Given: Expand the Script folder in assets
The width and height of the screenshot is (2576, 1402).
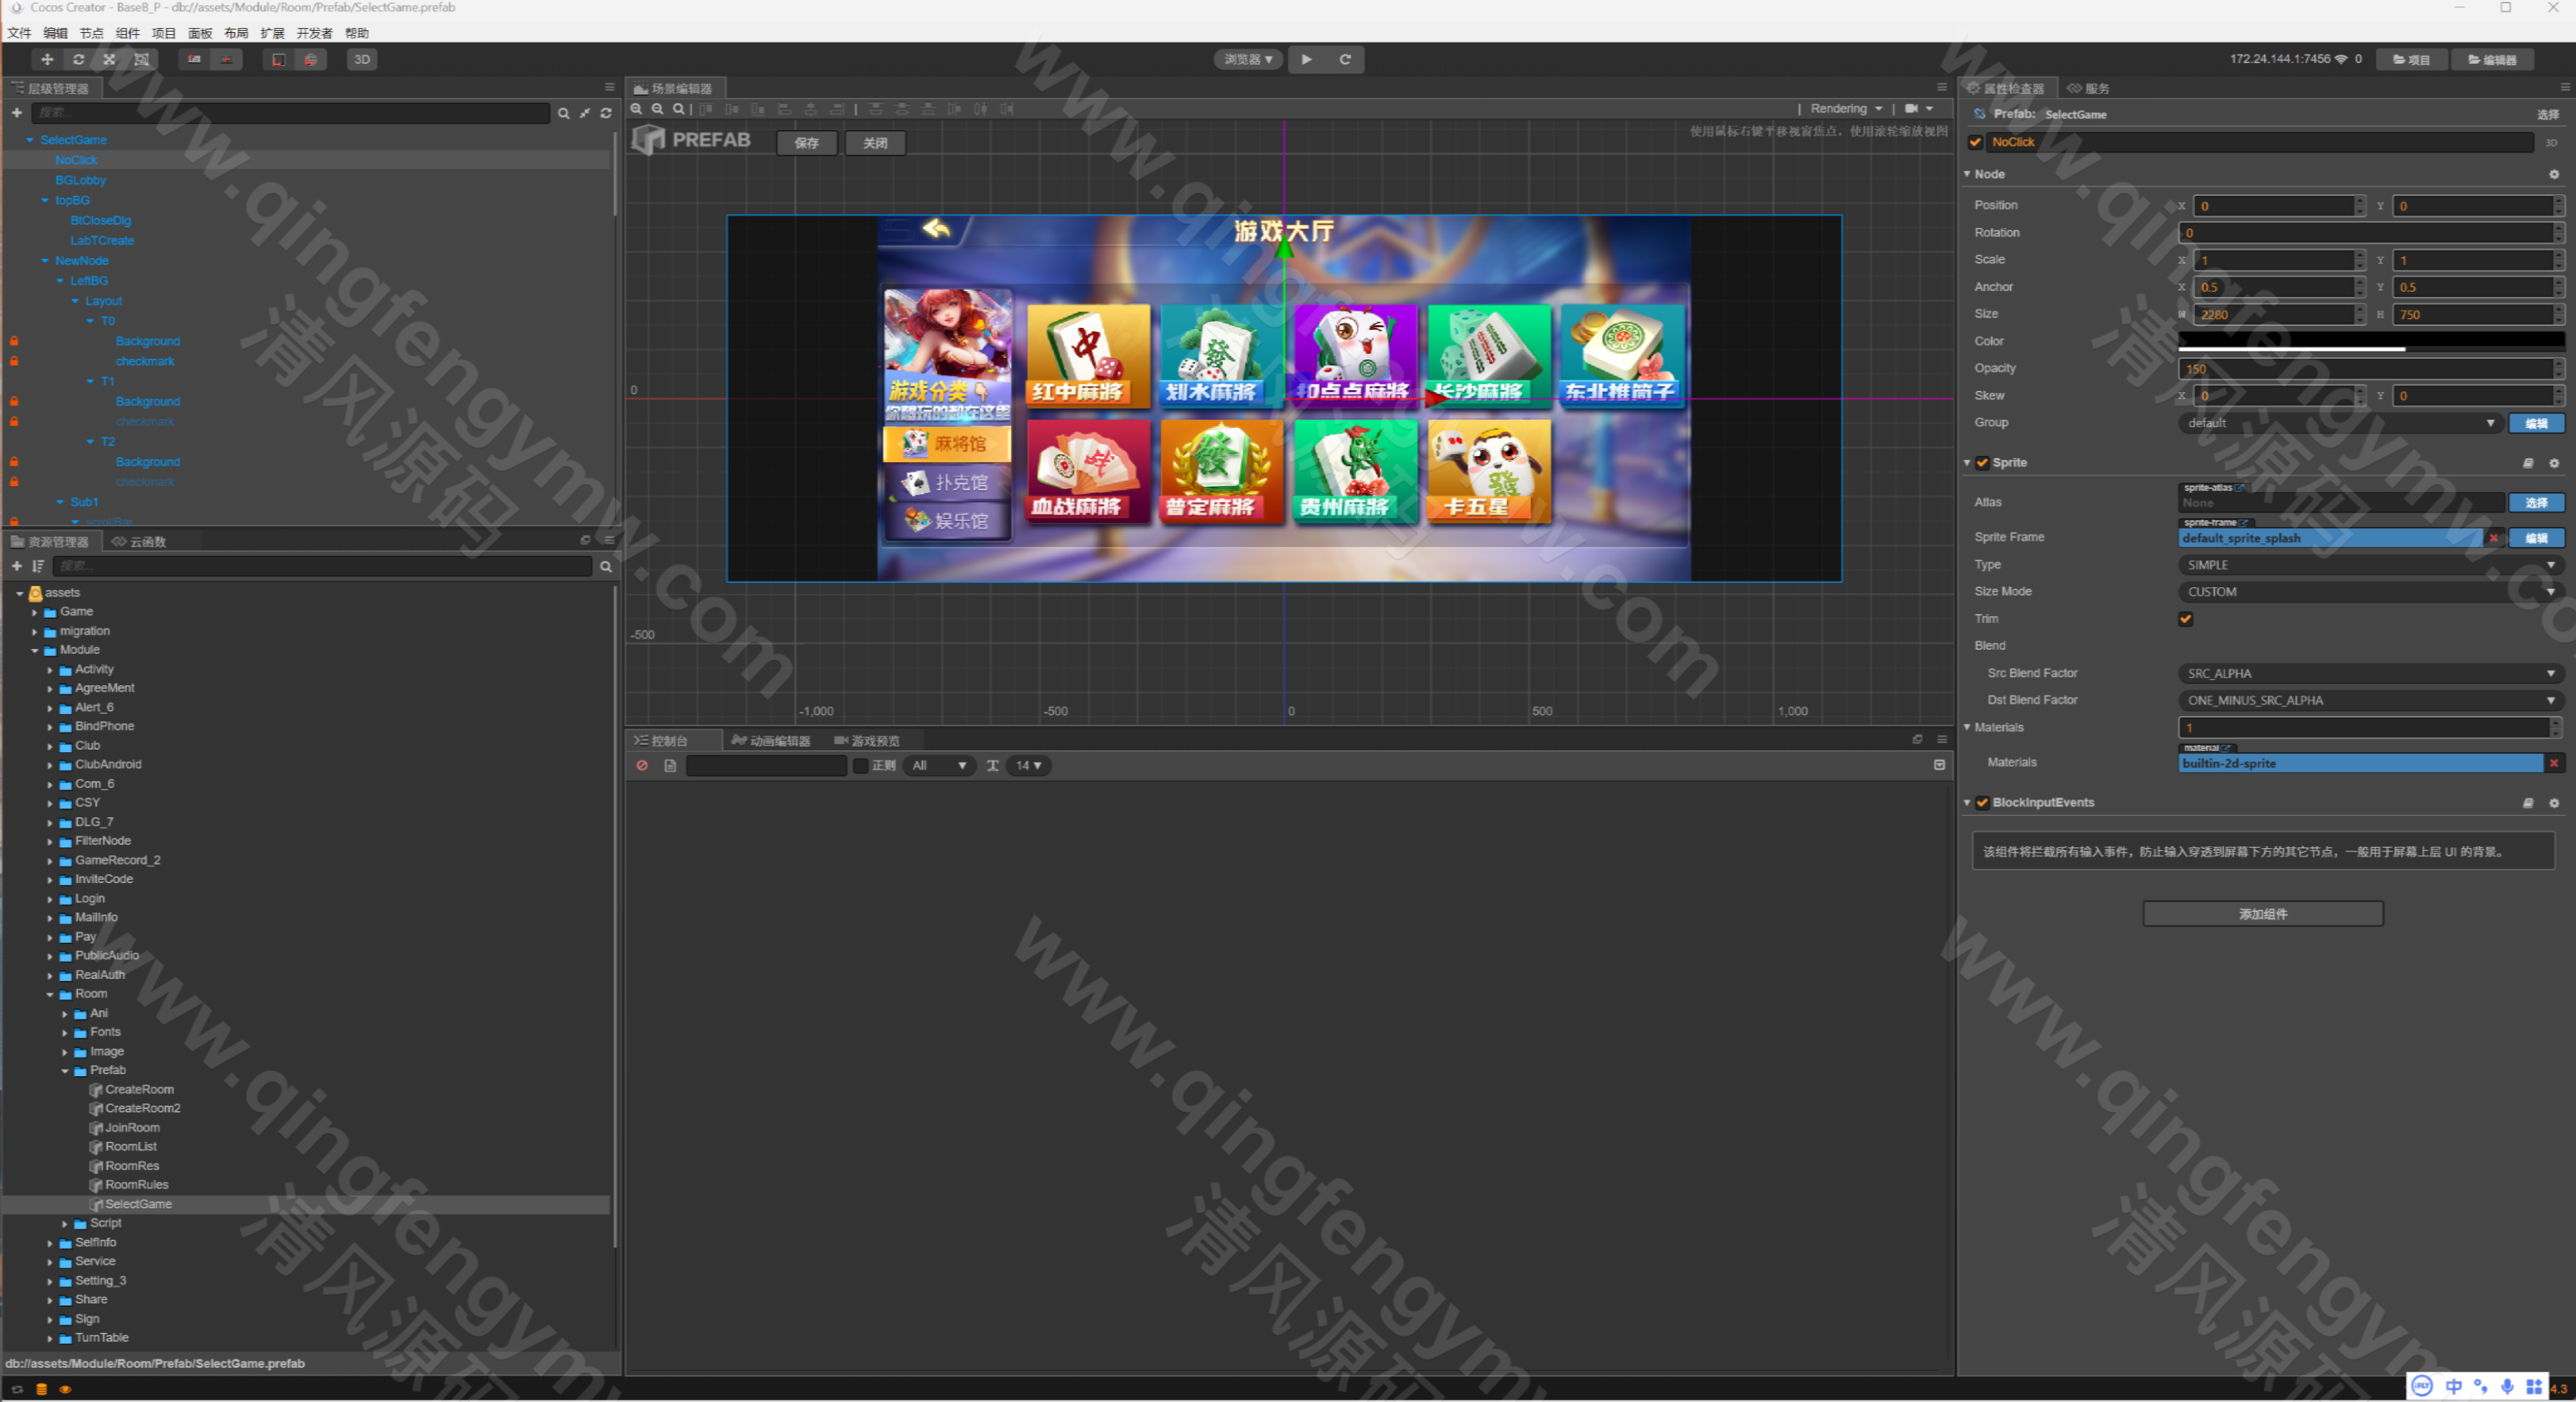Looking at the screenshot, I should pos(65,1224).
